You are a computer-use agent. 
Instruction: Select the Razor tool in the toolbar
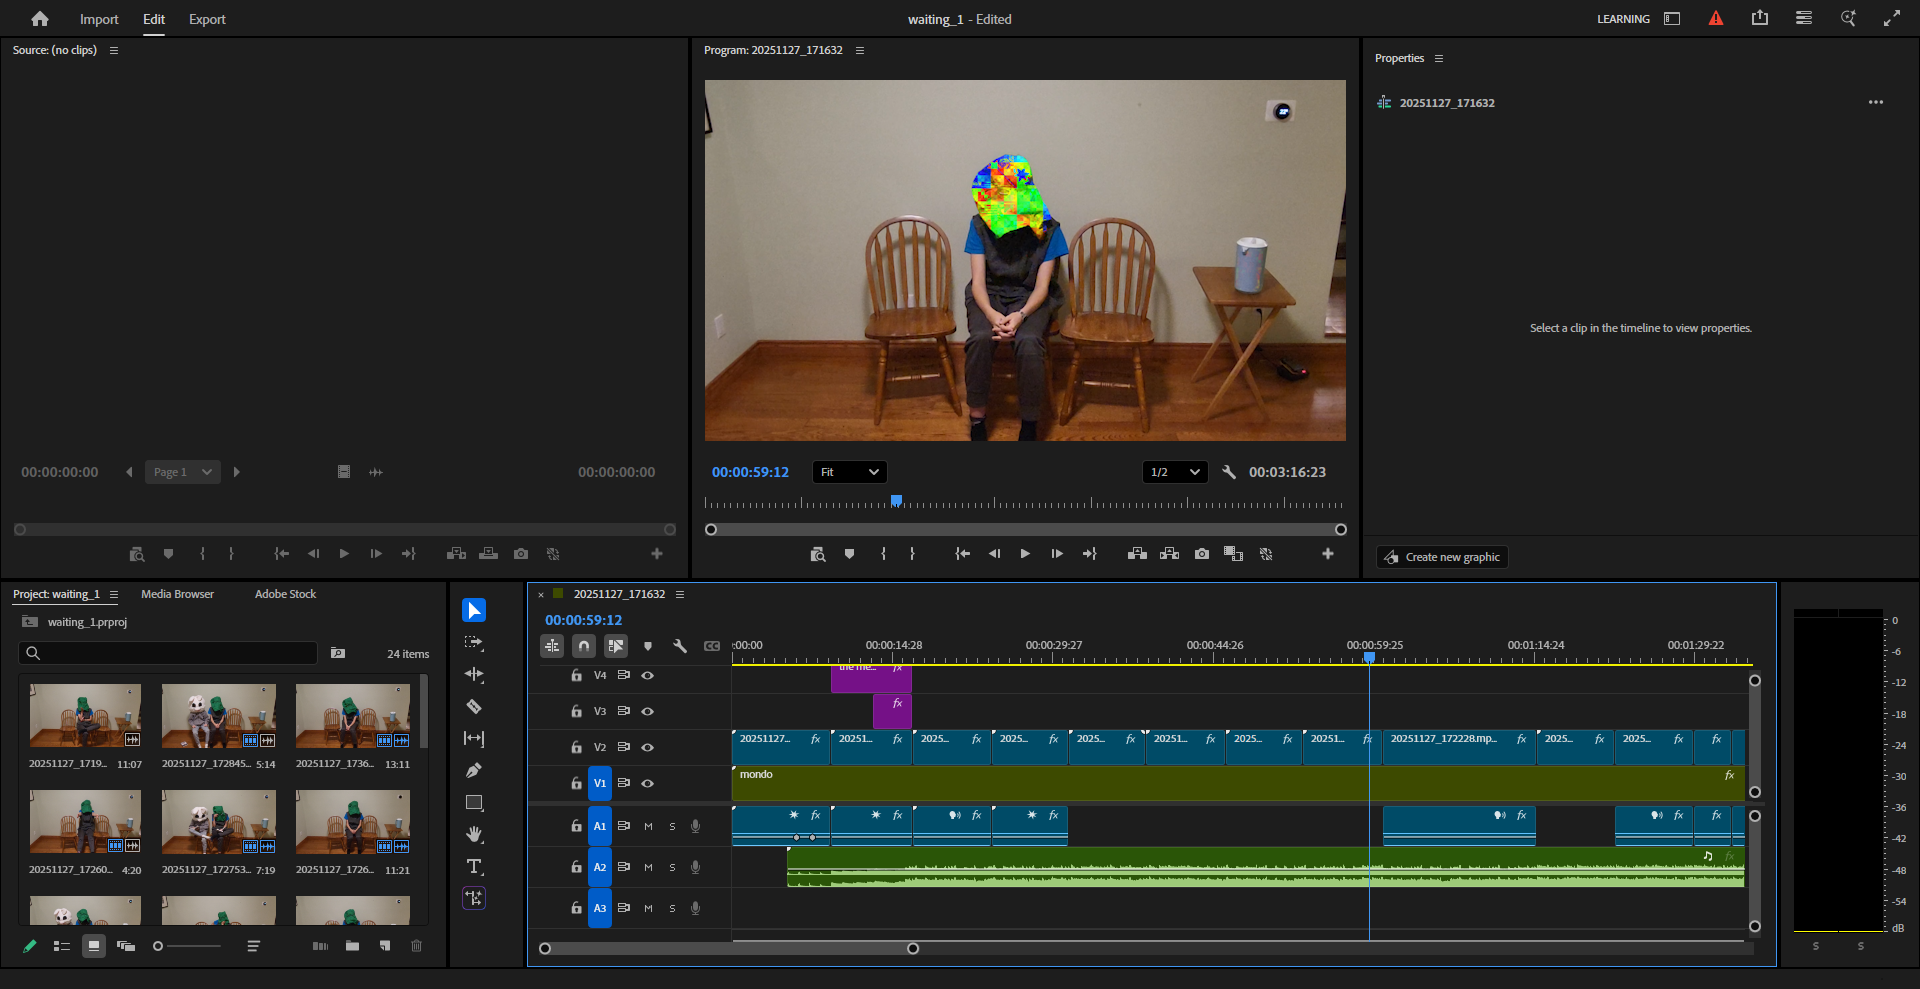point(474,707)
